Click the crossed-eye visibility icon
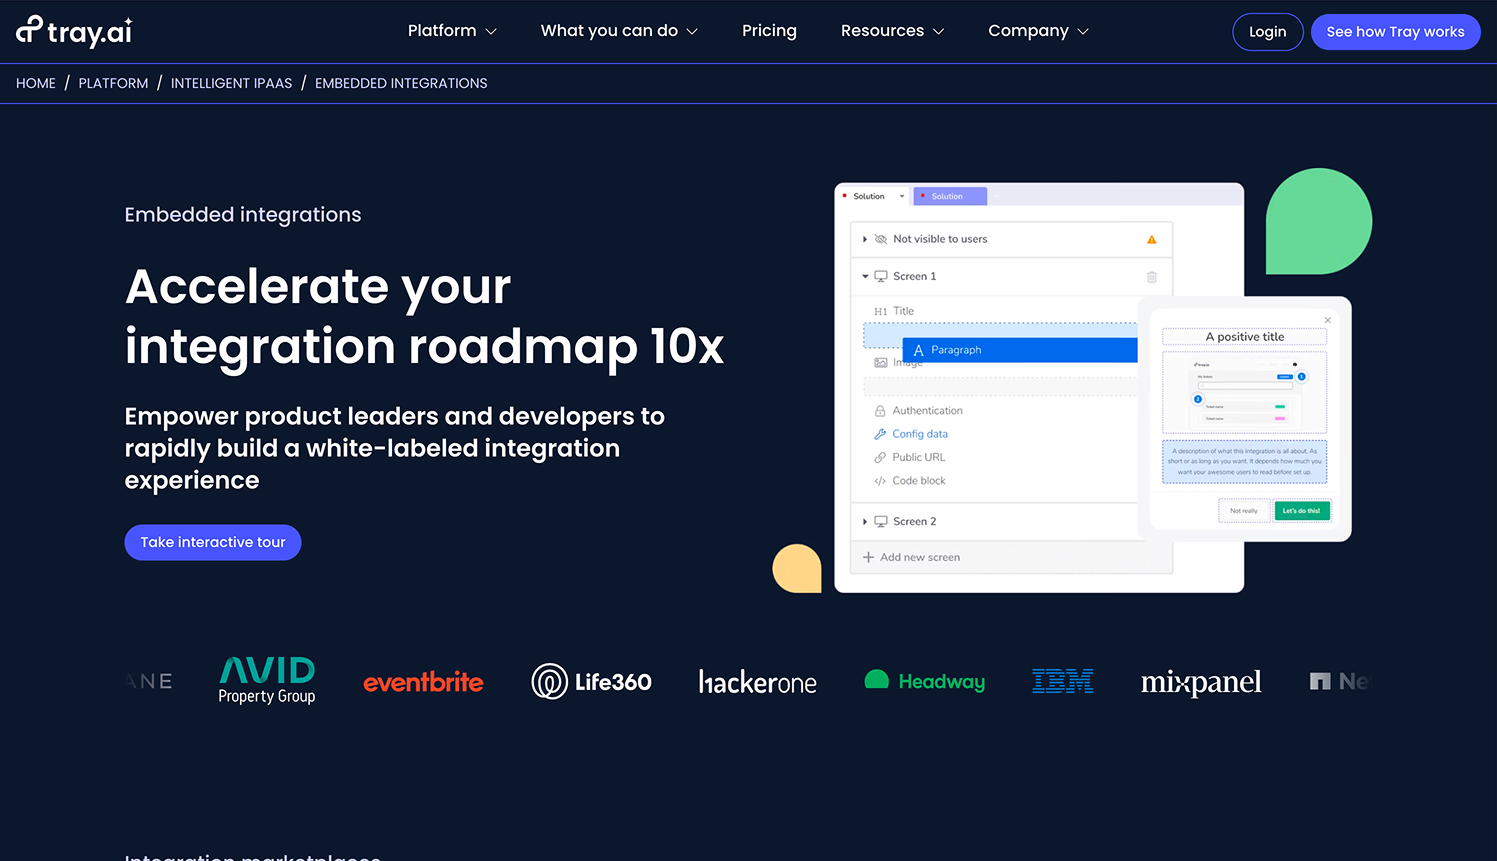Image resolution: width=1497 pixels, height=861 pixels. click(x=881, y=239)
